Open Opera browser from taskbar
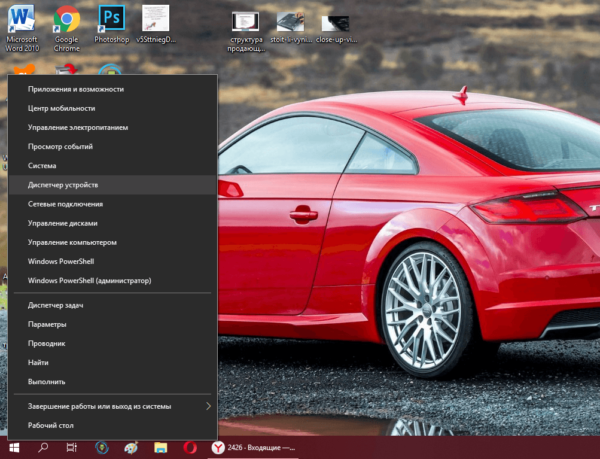 (x=190, y=448)
